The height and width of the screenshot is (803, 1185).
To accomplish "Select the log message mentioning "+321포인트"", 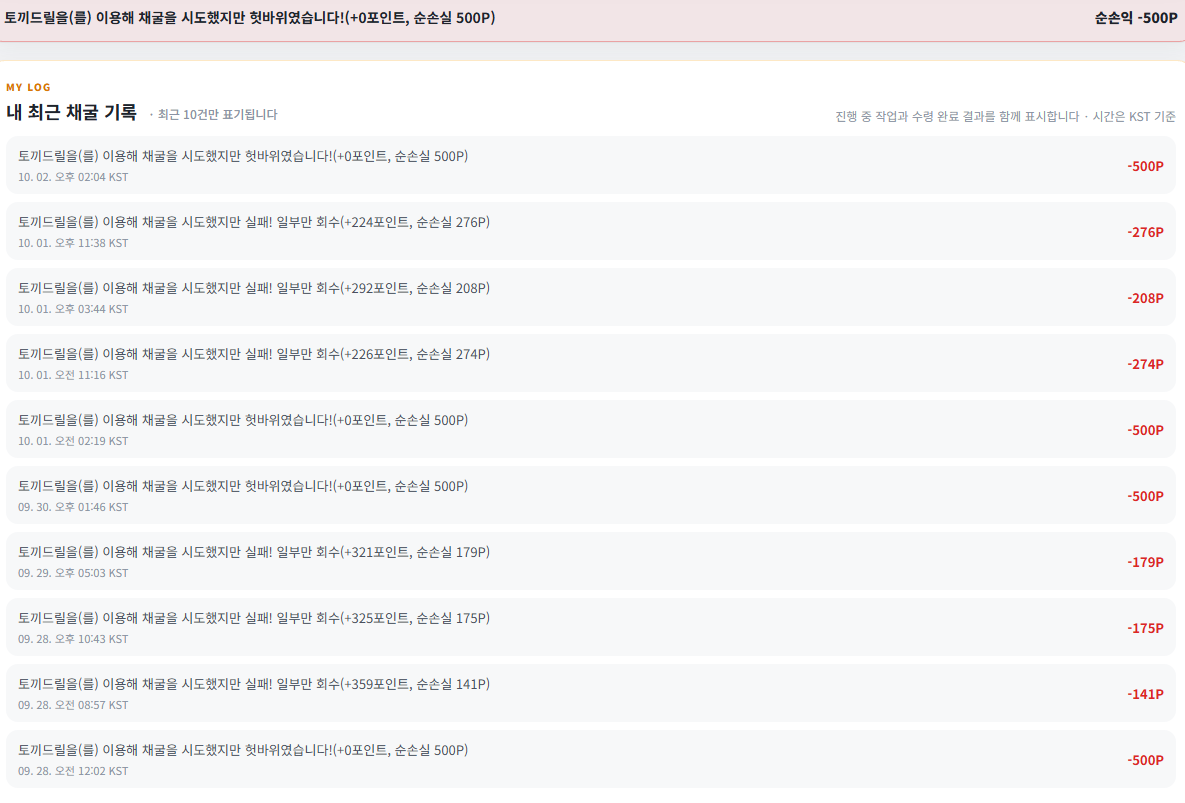I will point(254,552).
